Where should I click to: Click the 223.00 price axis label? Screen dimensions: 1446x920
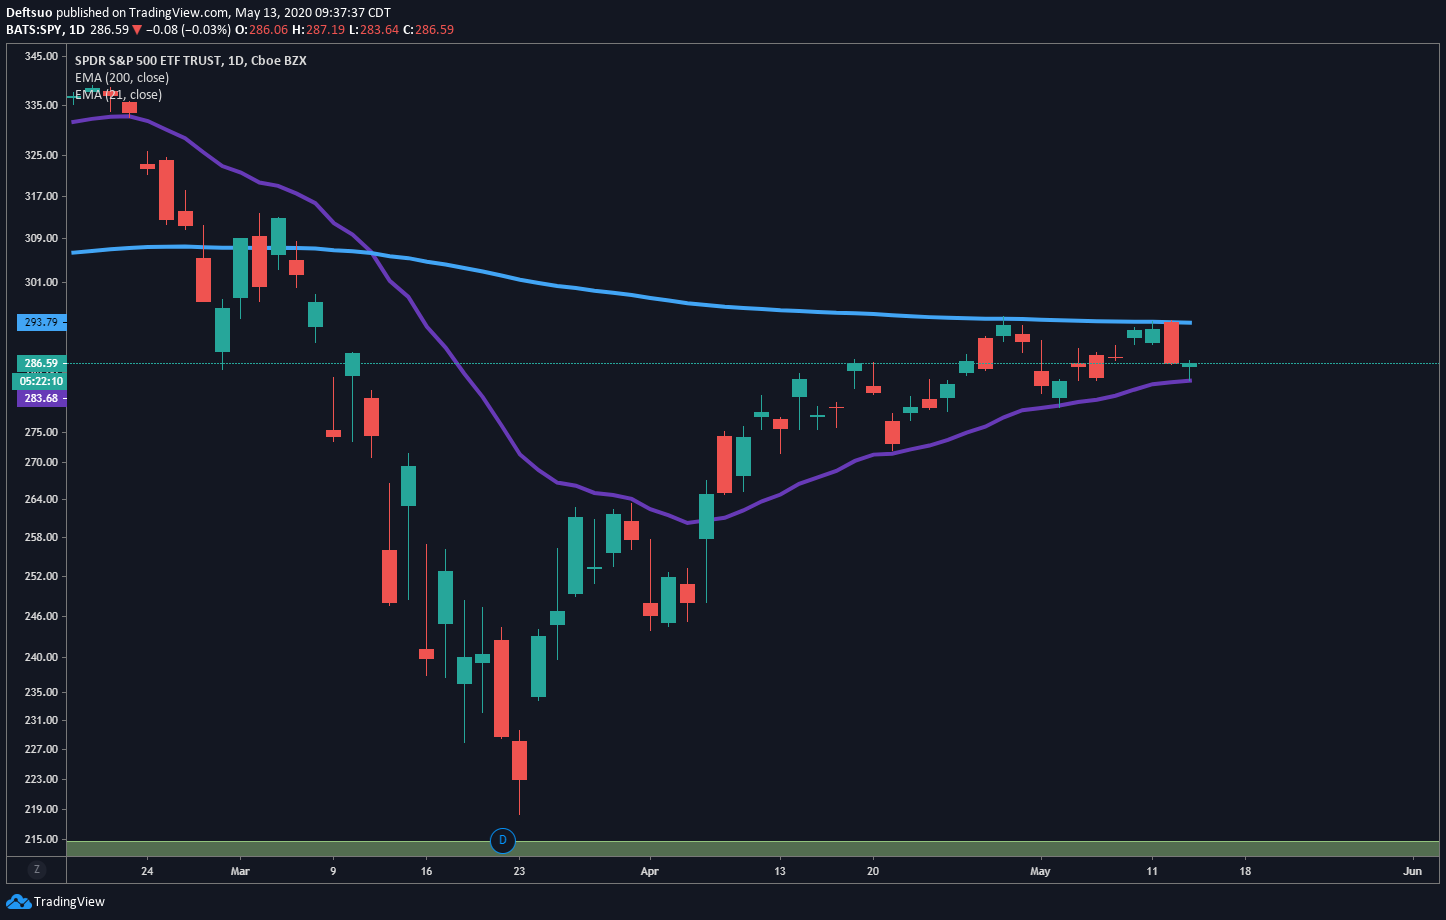coord(41,779)
